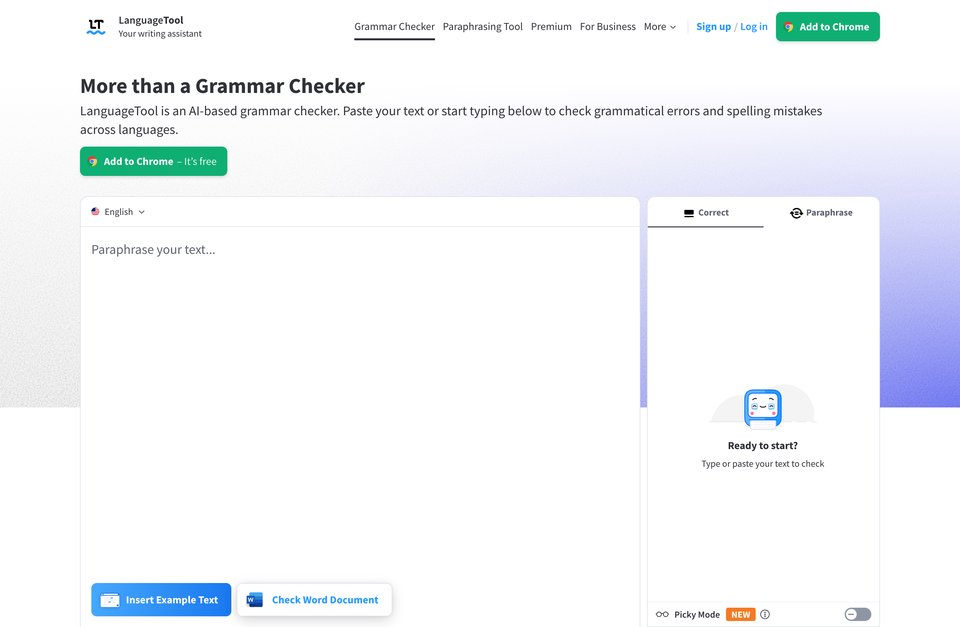
Task: Open For Business page
Action: tap(607, 27)
